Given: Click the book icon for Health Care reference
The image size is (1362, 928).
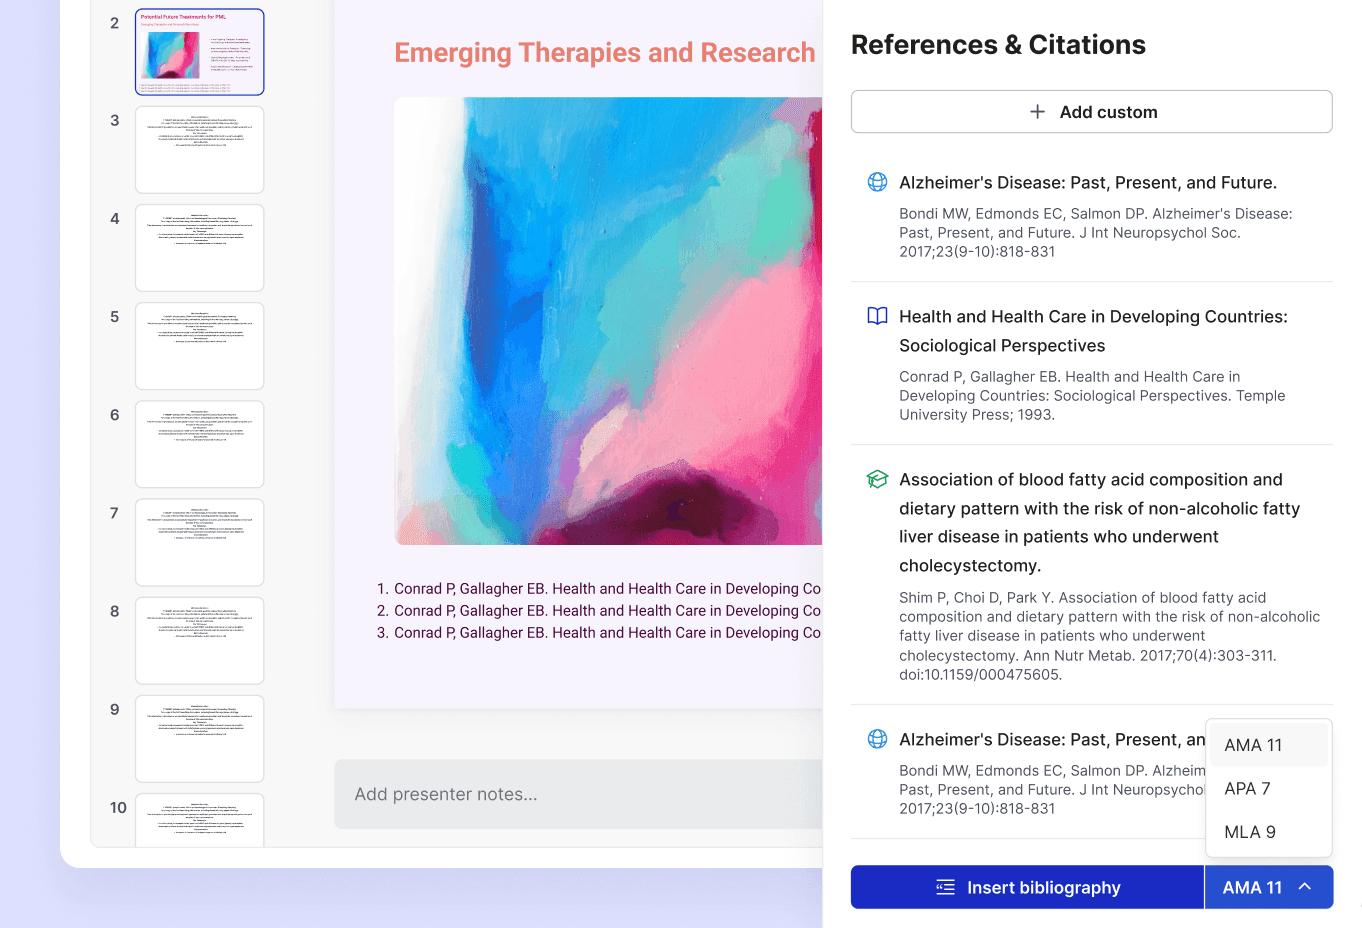Looking at the screenshot, I should pyautogui.click(x=877, y=316).
